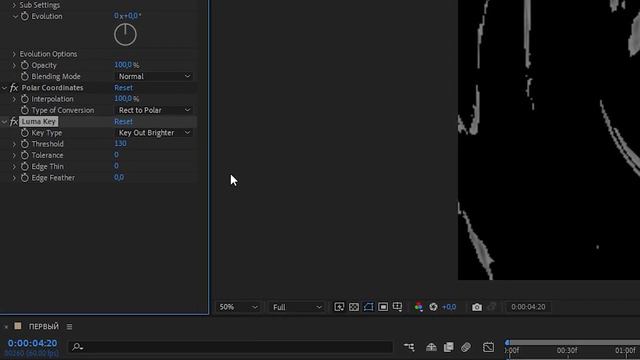Toggle the Threshold stopwatch
The width and height of the screenshot is (640, 360).
[x=24, y=144]
